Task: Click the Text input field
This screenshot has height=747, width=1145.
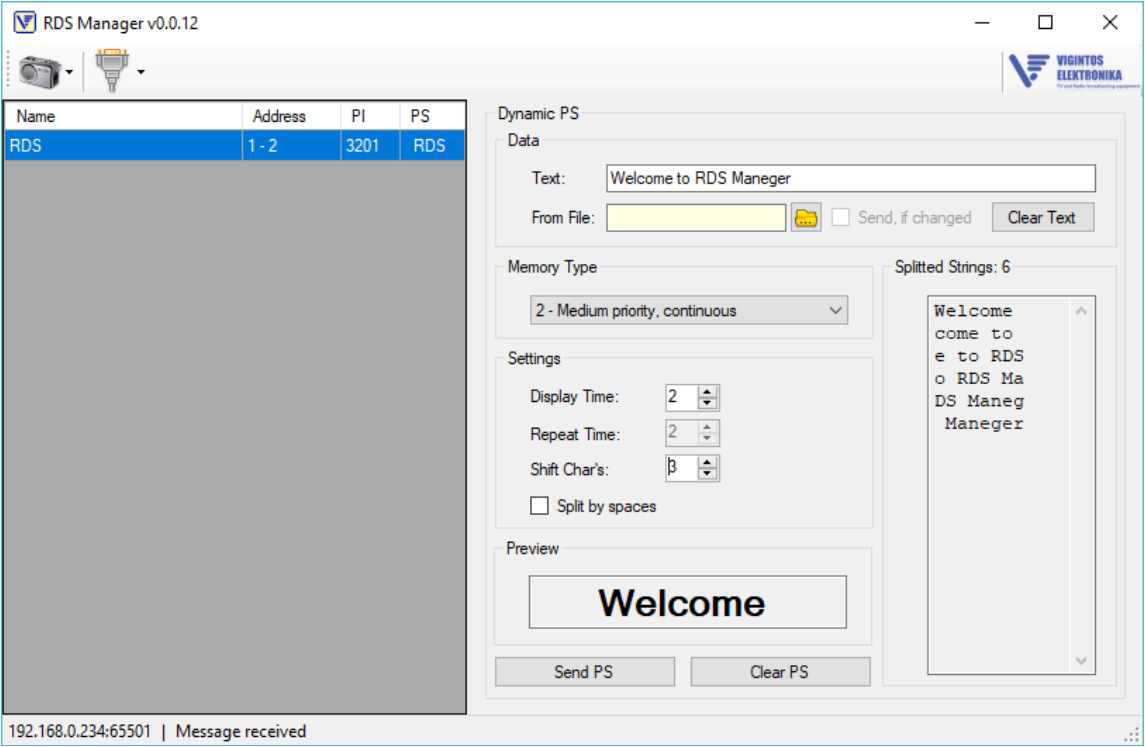Action: [850, 178]
